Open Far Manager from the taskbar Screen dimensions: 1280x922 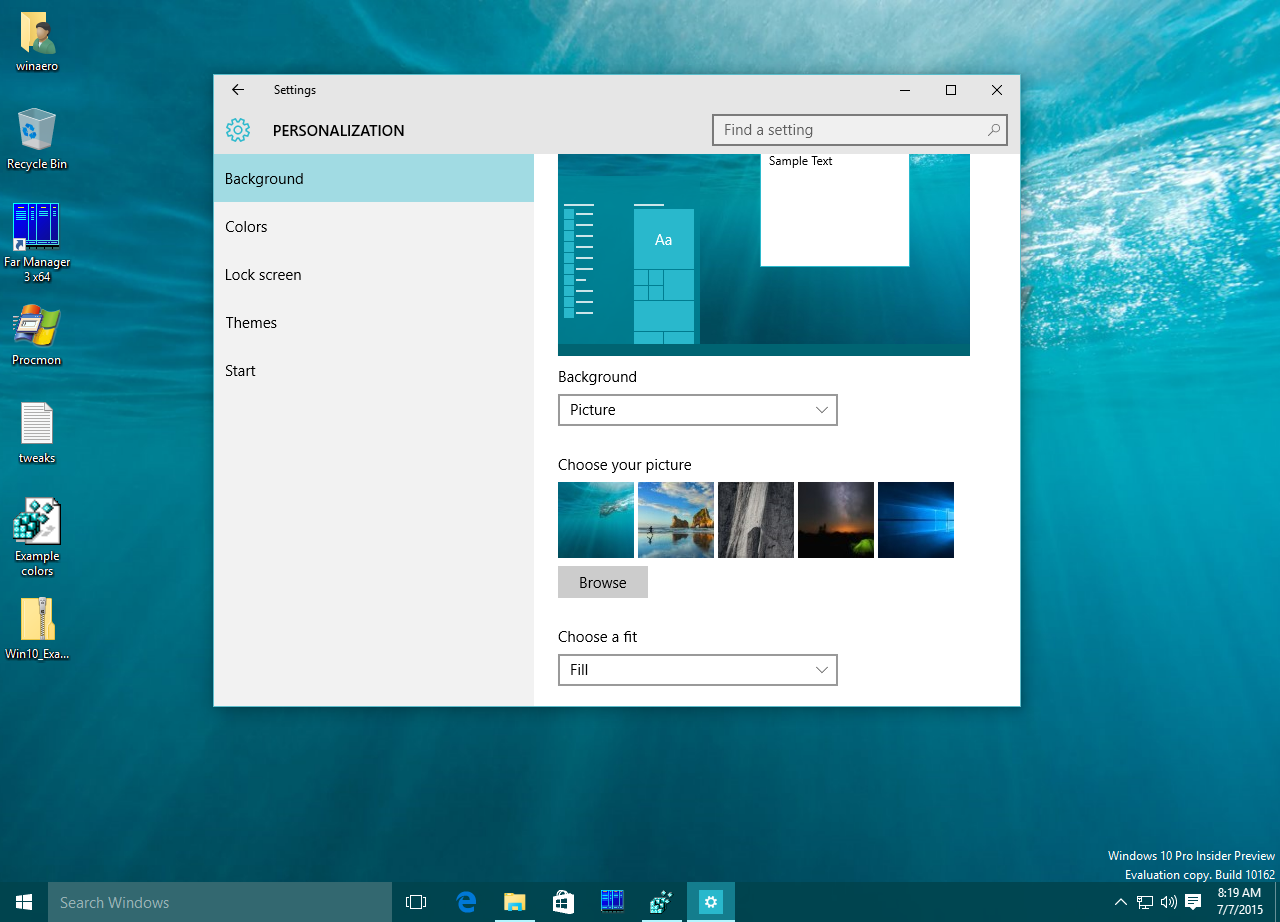click(x=612, y=902)
